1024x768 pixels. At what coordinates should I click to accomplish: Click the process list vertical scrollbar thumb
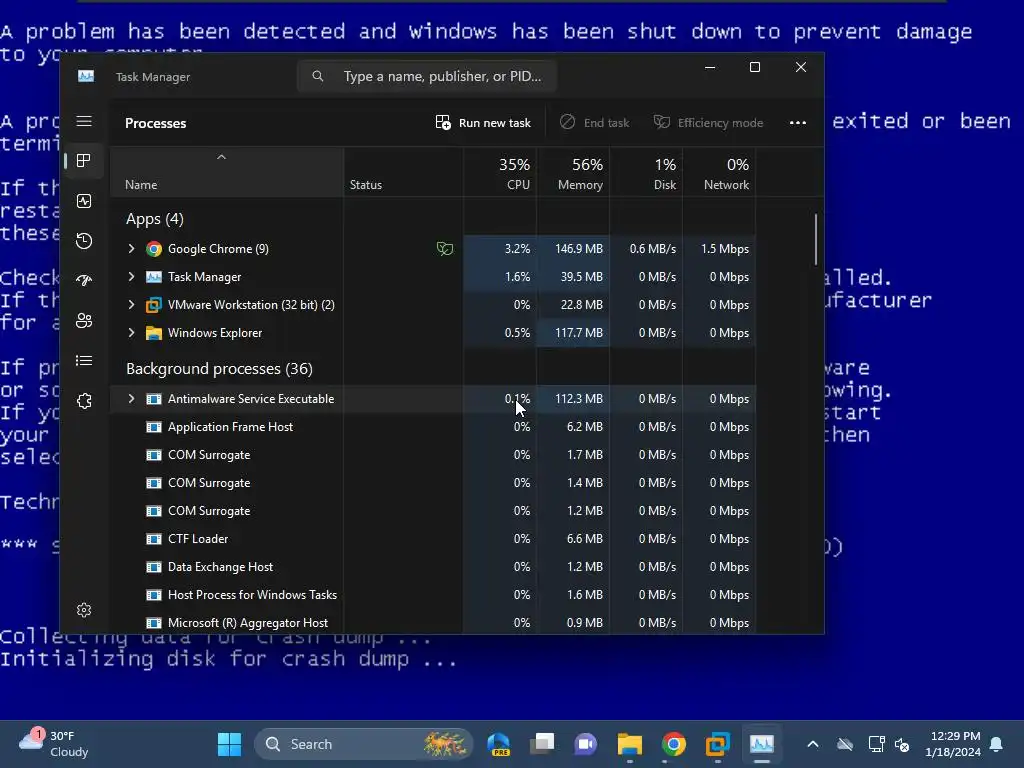(816, 239)
